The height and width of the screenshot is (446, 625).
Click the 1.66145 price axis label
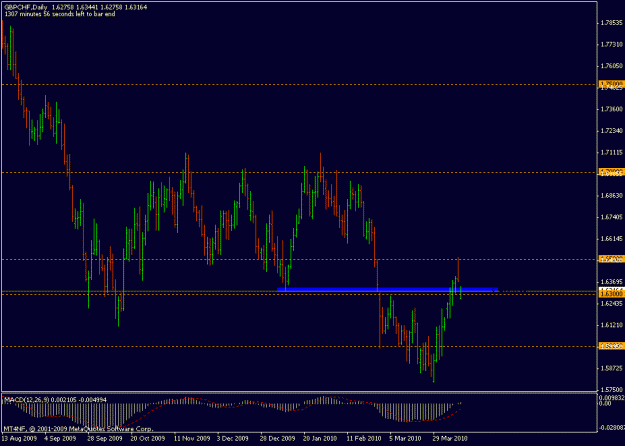[x=611, y=239]
